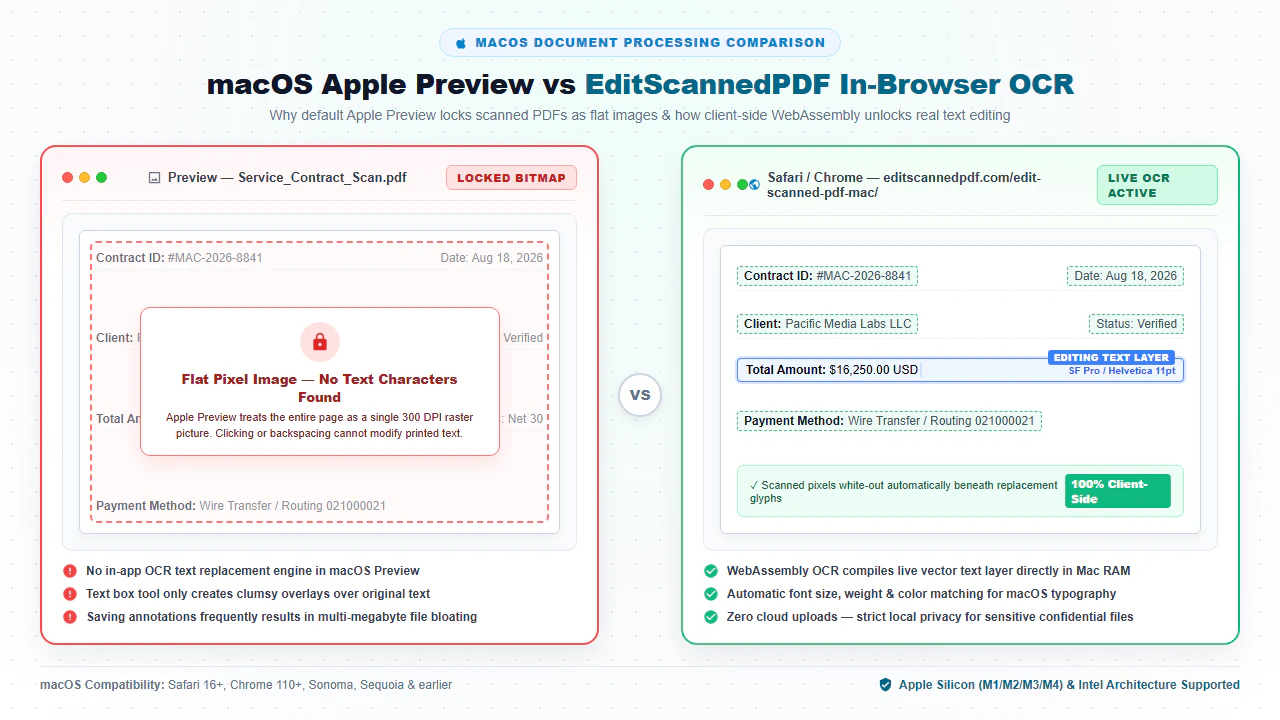Click the 100% Client-Side green button

click(x=1118, y=491)
